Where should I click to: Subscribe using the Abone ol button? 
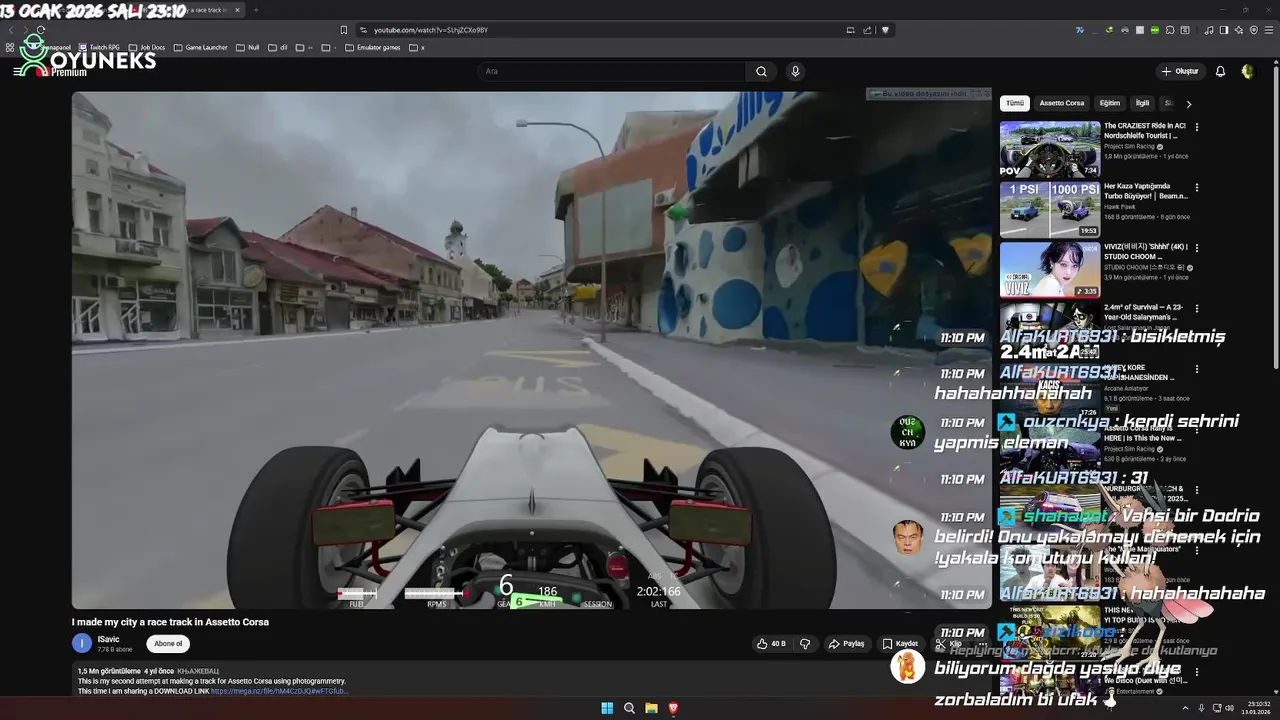168,644
